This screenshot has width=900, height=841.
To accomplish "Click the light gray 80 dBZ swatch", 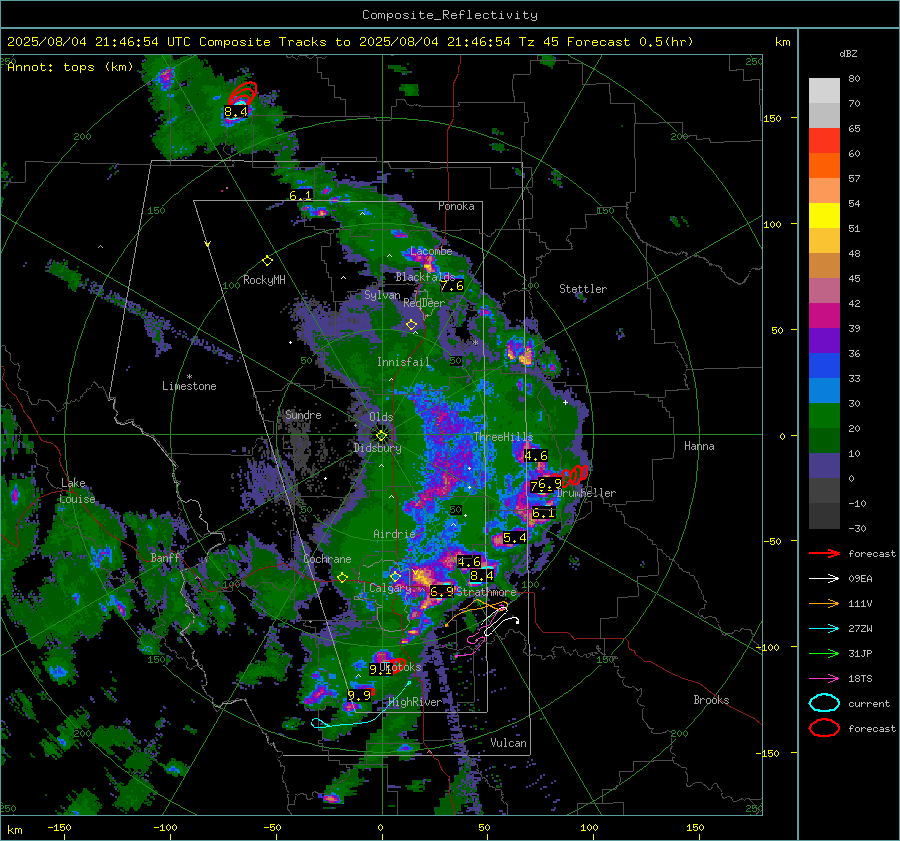I will tap(824, 90).
